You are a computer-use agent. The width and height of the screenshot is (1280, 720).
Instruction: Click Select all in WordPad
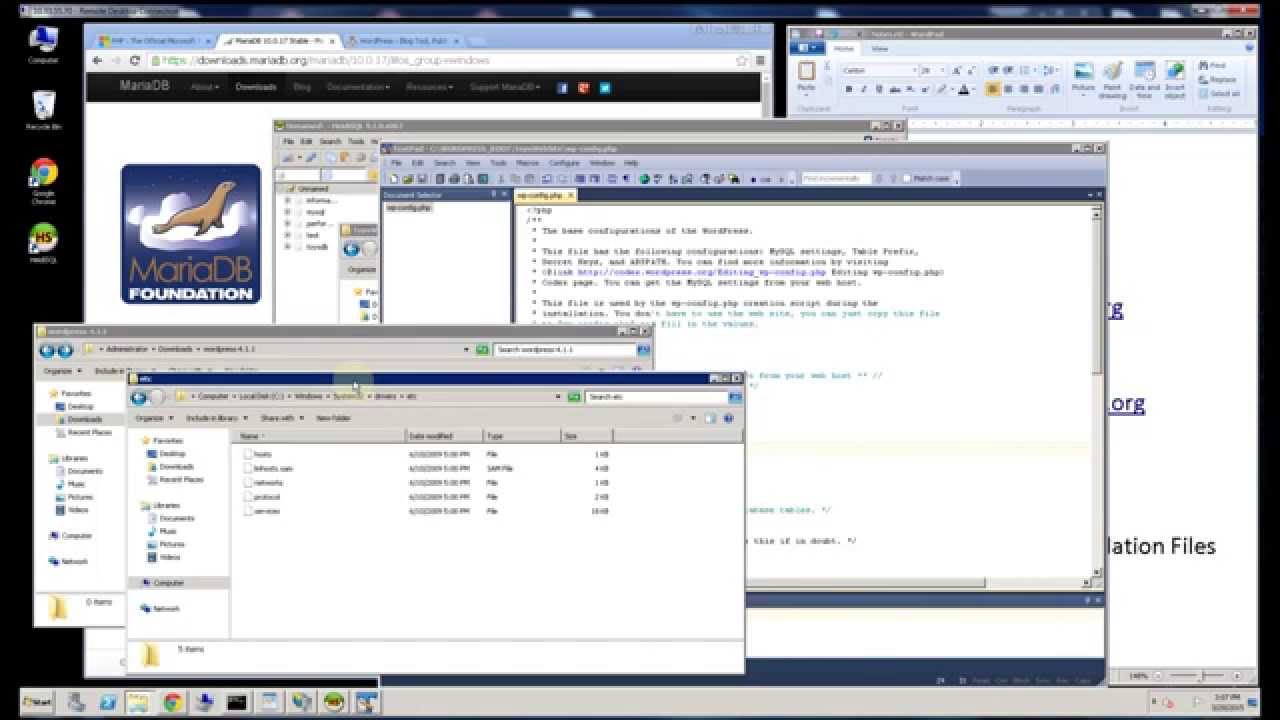1219,94
